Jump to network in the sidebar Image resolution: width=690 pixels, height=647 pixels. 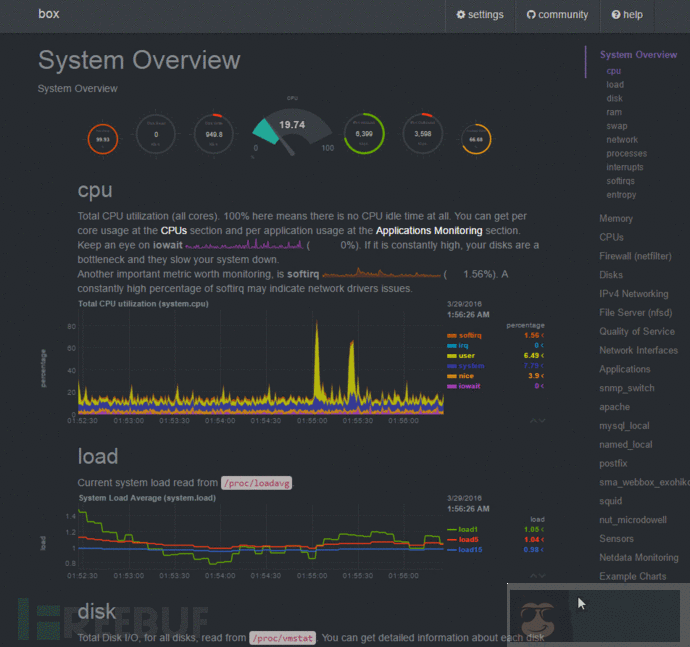point(622,140)
